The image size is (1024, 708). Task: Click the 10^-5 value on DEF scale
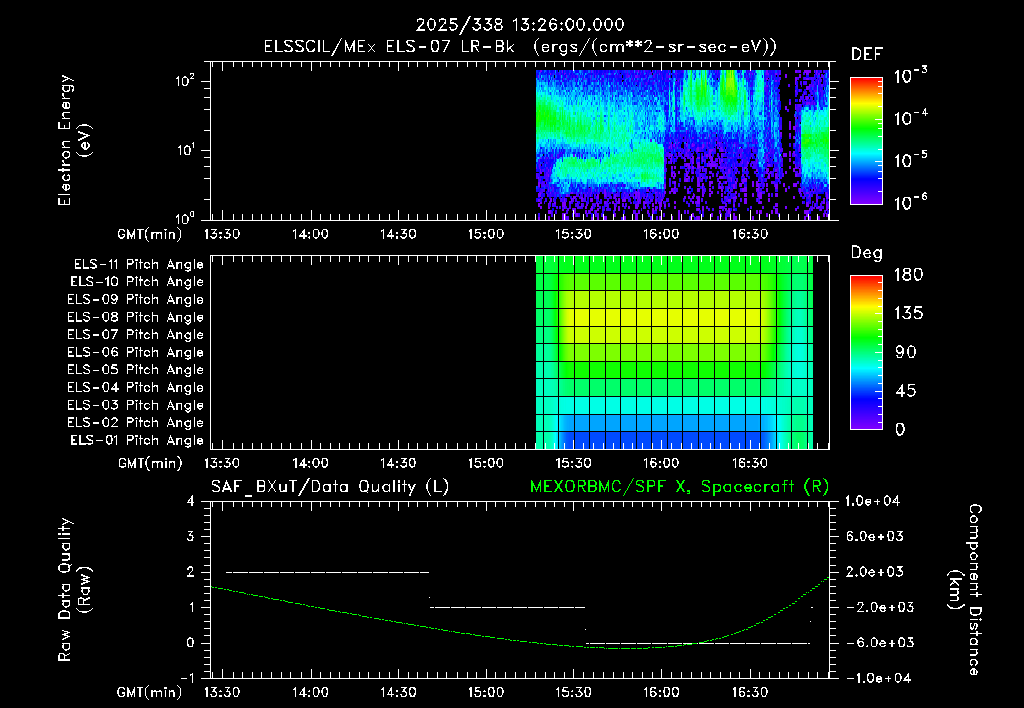(x=911, y=159)
